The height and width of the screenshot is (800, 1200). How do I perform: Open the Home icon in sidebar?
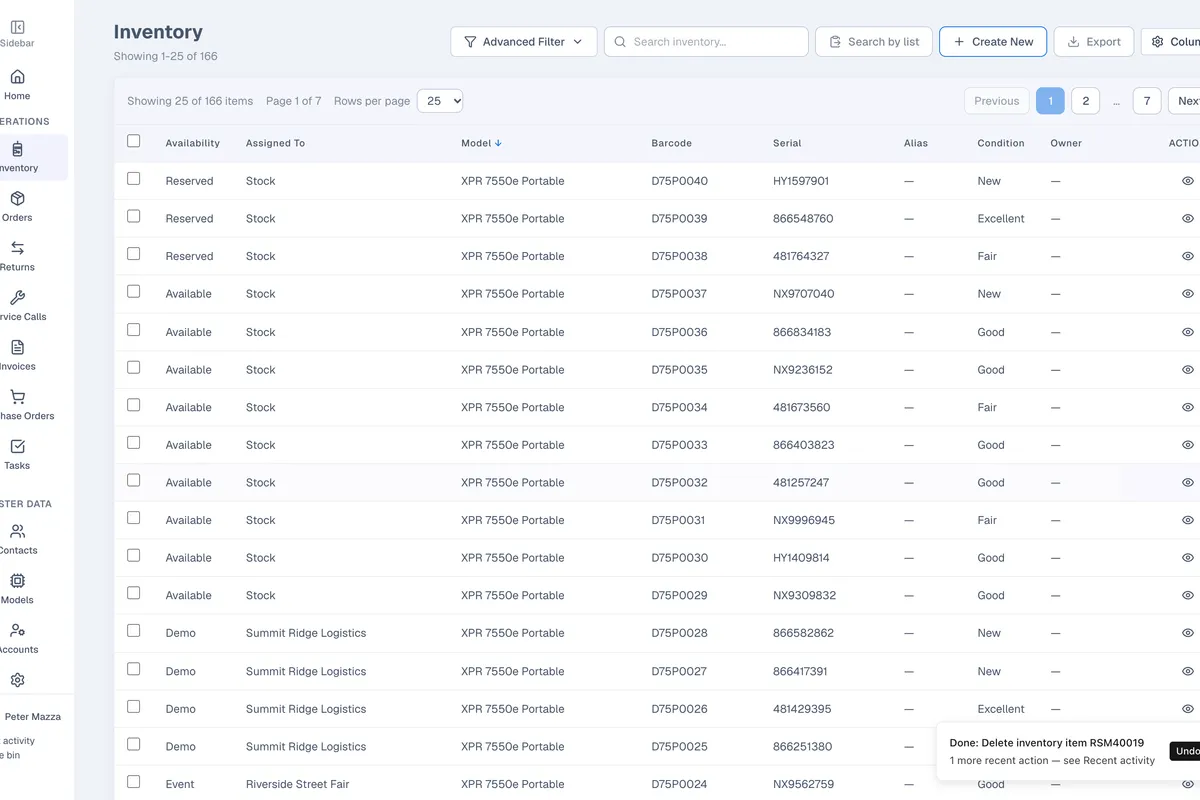pyautogui.click(x=17, y=77)
